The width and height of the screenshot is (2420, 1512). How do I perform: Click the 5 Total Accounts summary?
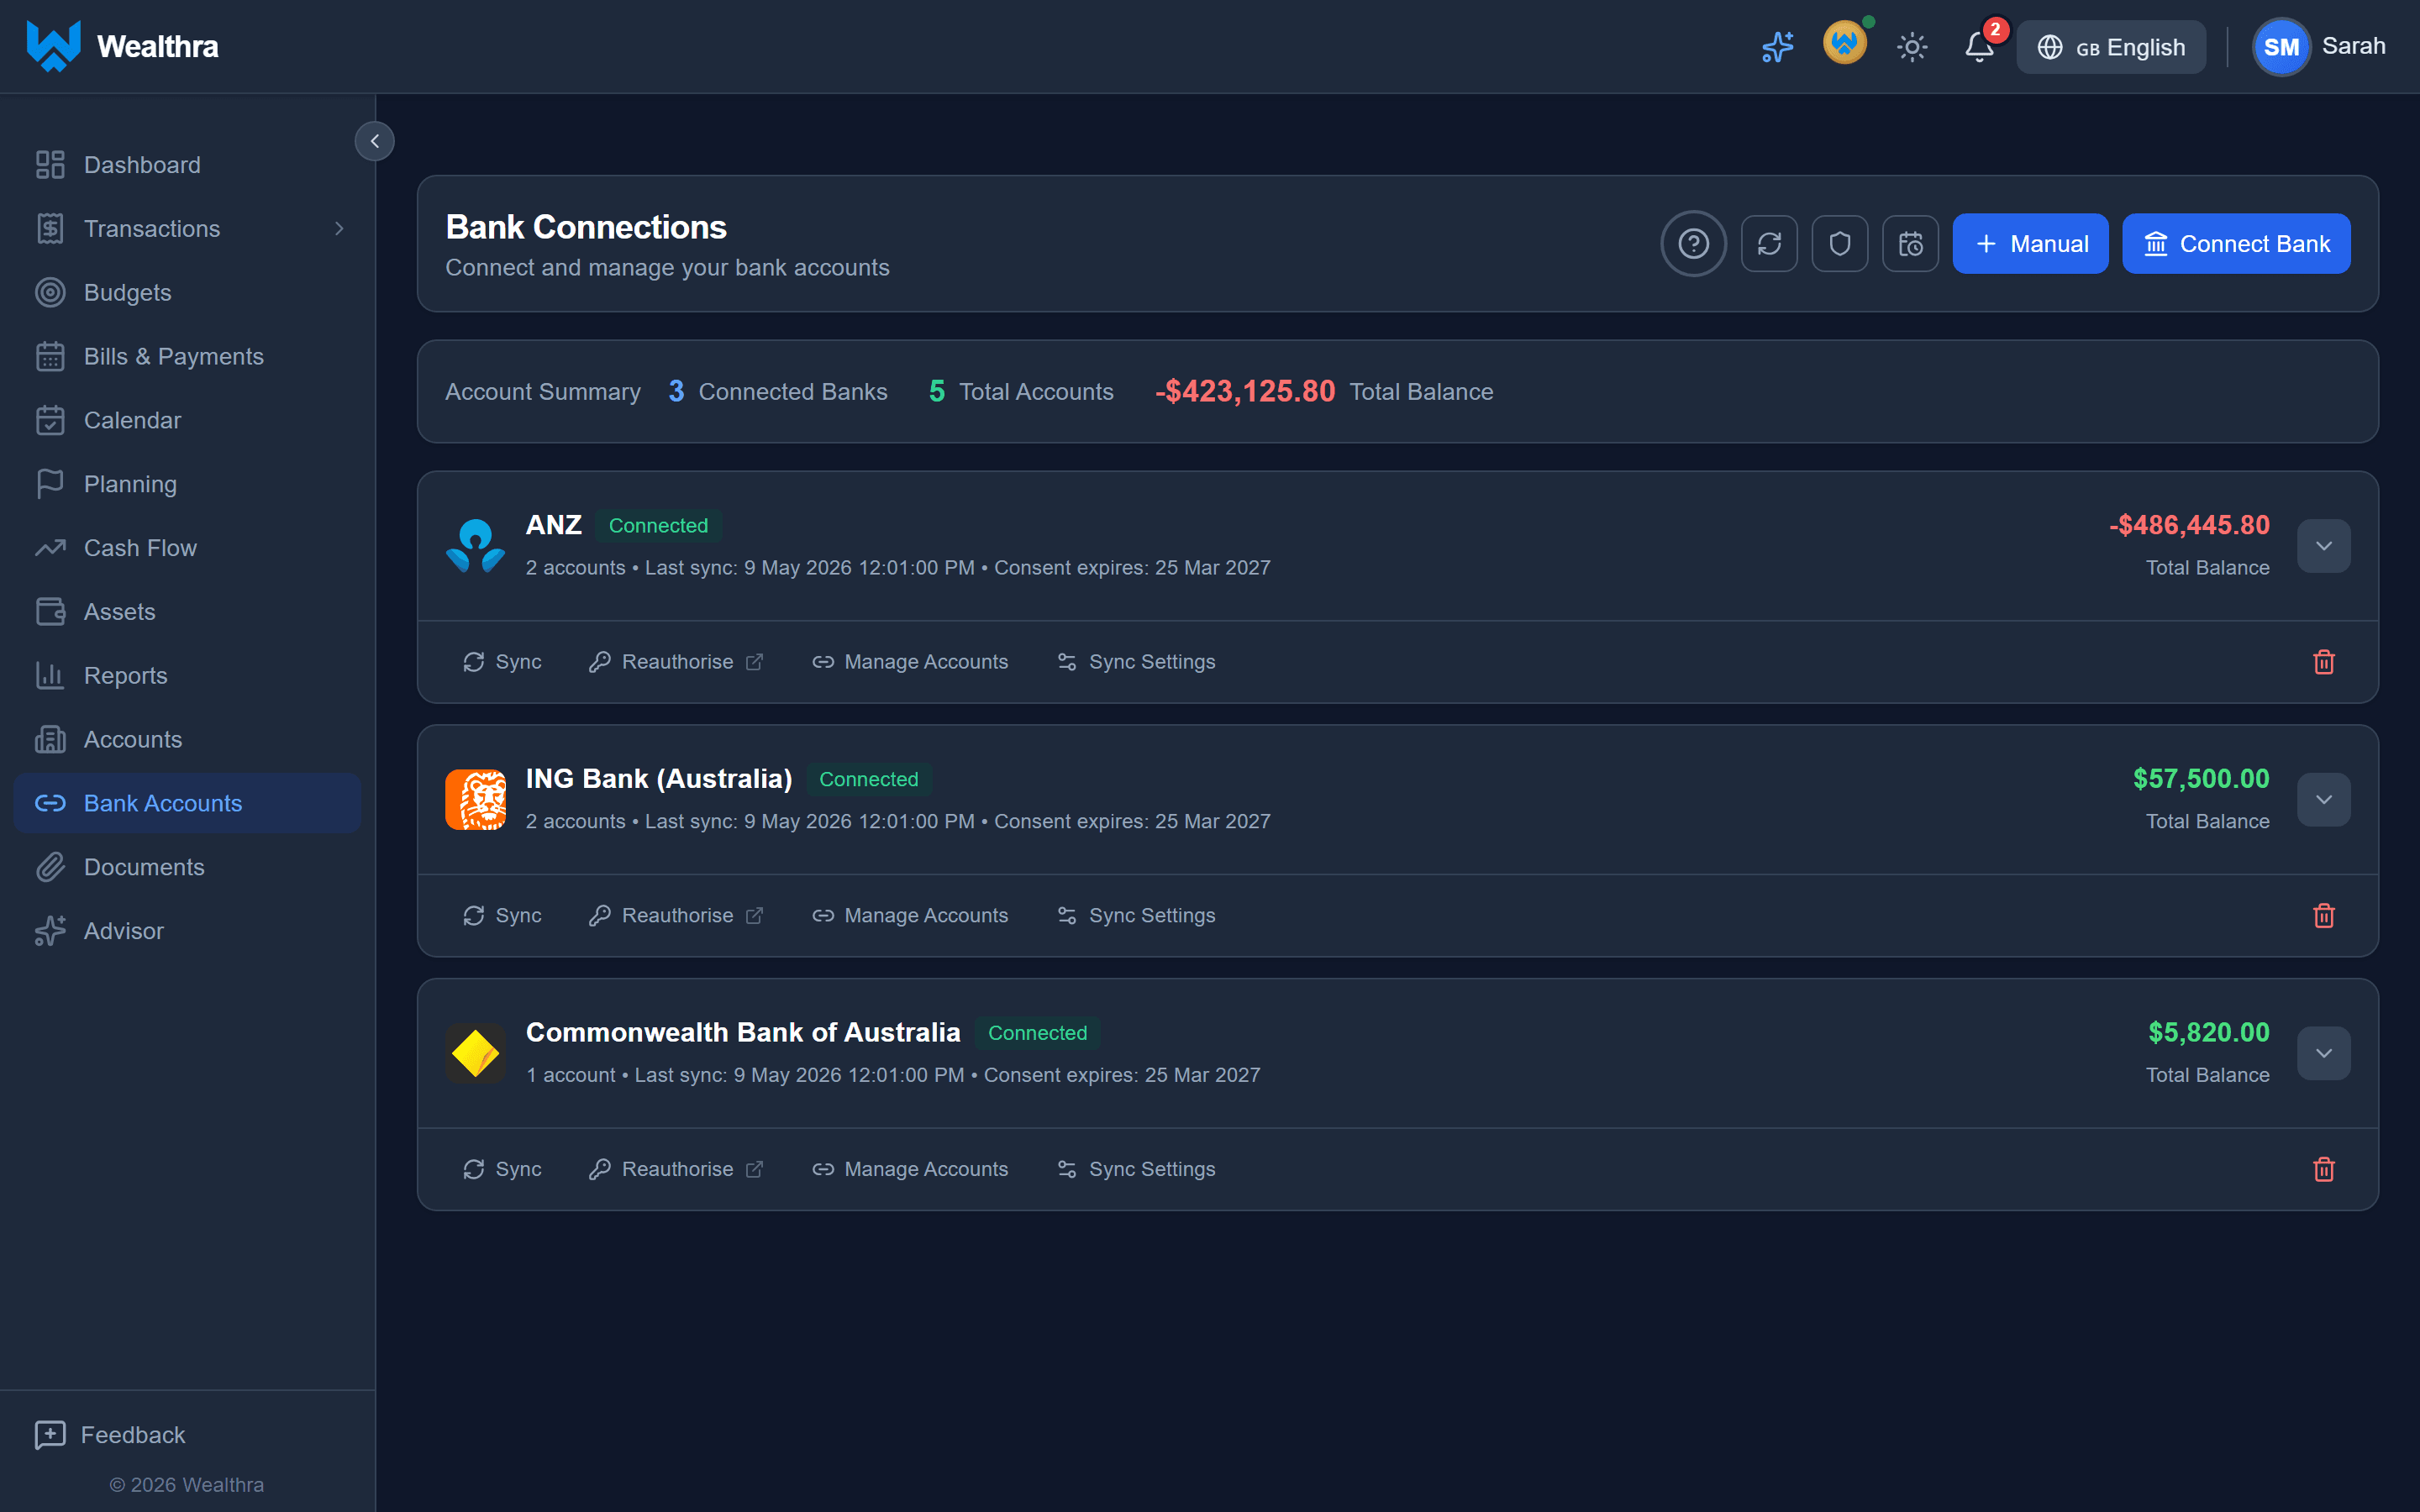point(1020,391)
